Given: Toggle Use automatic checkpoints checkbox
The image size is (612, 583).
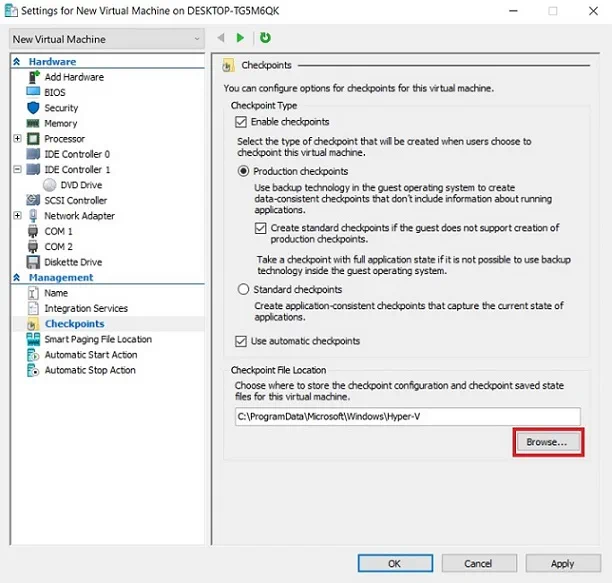Looking at the screenshot, I should (241, 341).
